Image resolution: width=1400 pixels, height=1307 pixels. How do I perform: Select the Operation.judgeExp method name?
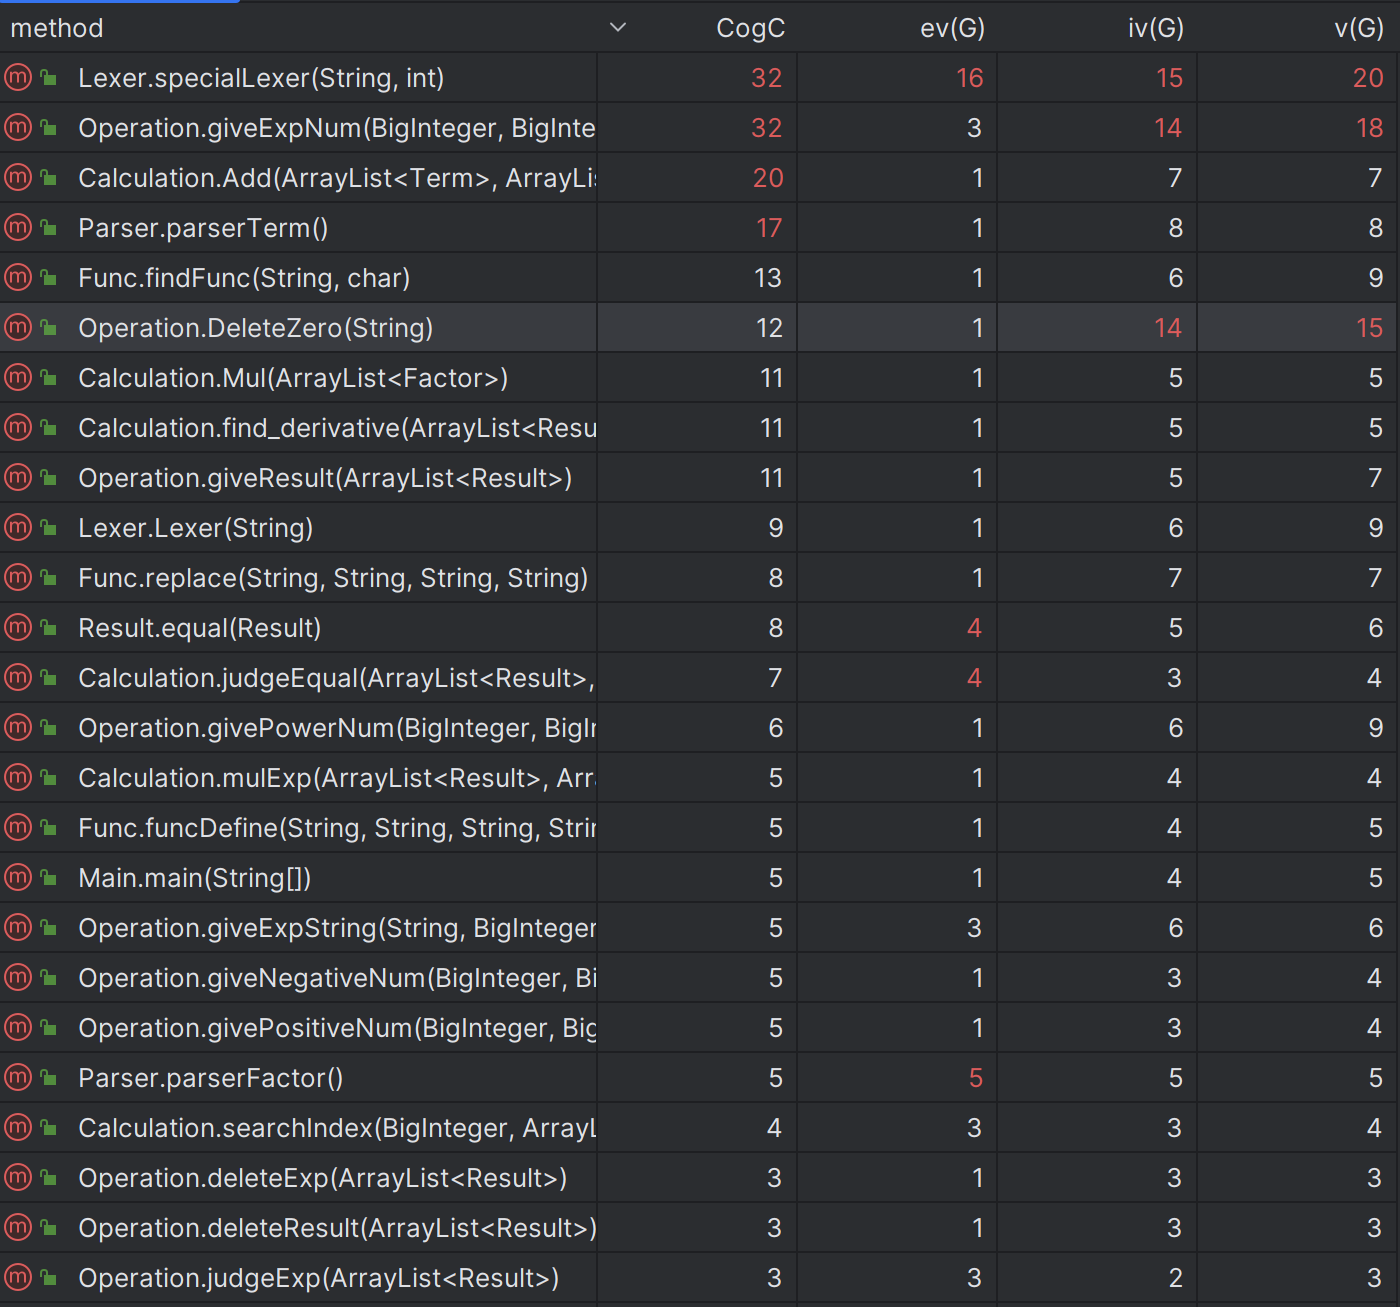(319, 1278)
